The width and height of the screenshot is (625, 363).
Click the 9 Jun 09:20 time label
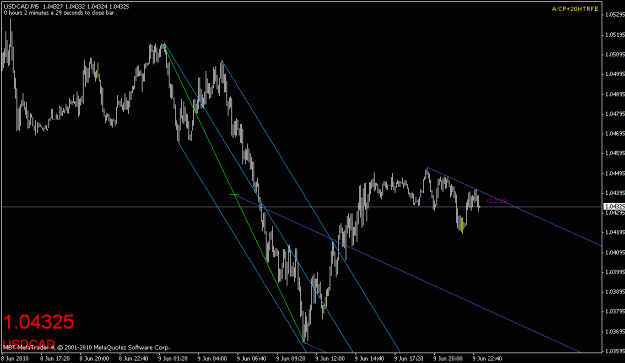291,359
